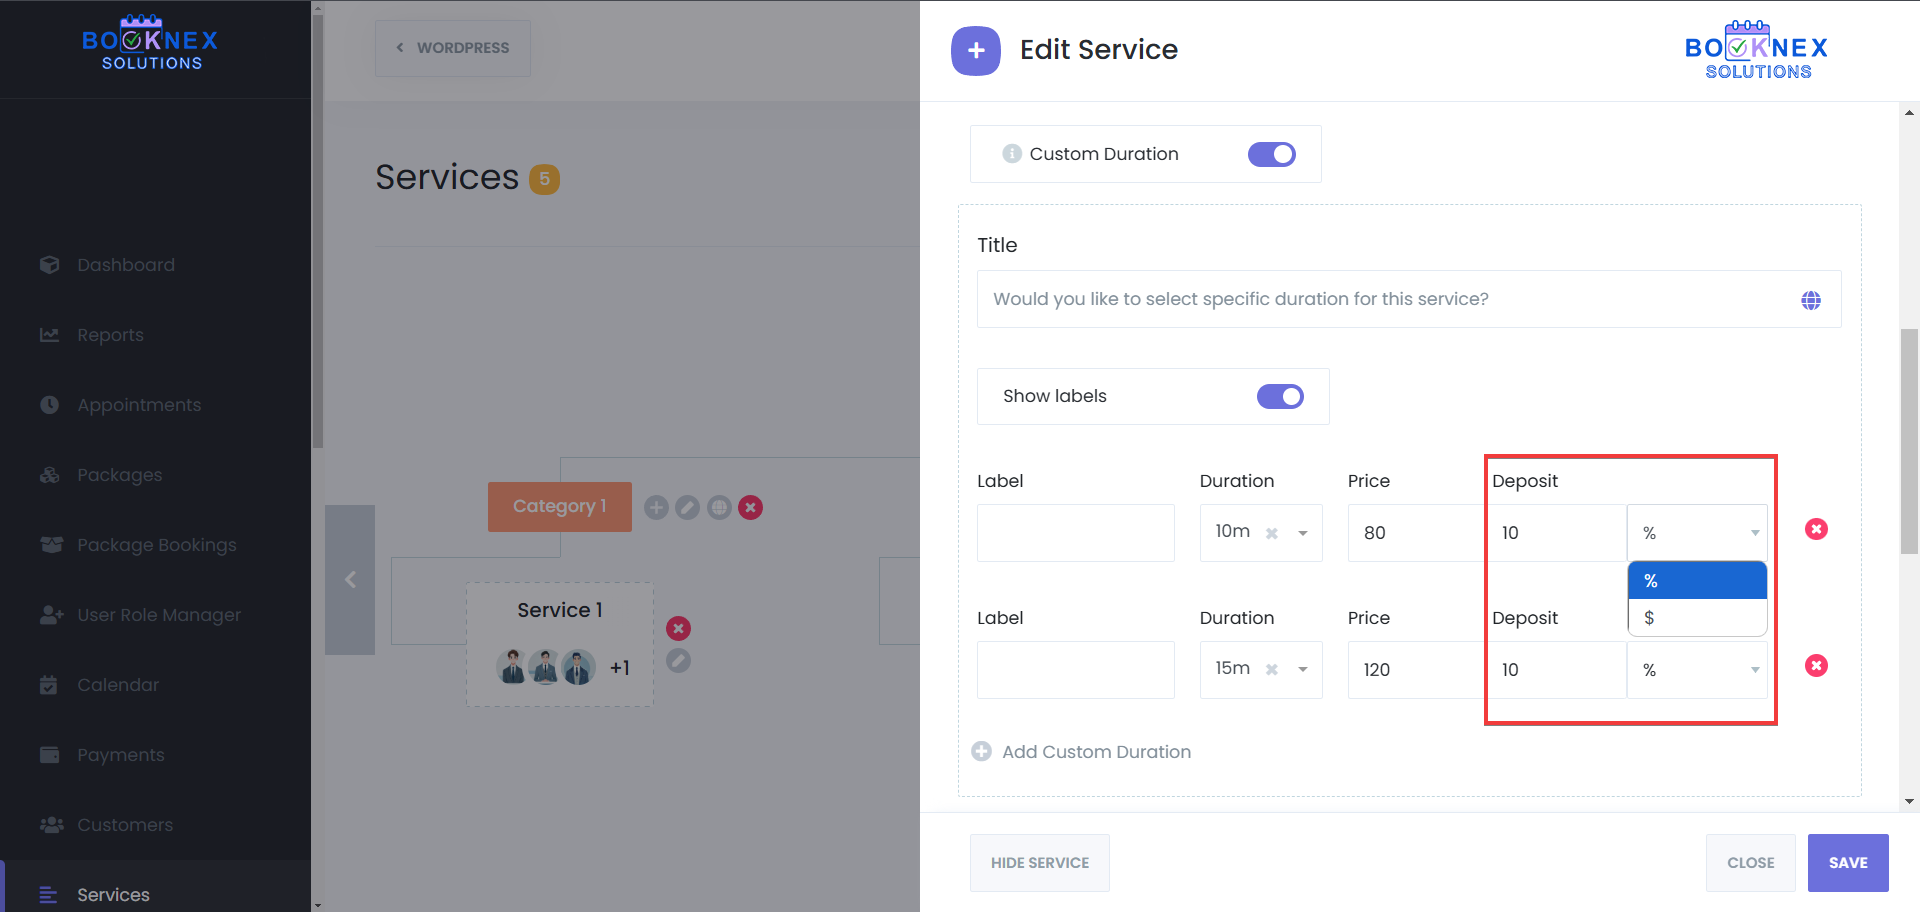Open Appointments in the sidebar
Screen dimensions: 1920x912
click(x=139, y=405)
